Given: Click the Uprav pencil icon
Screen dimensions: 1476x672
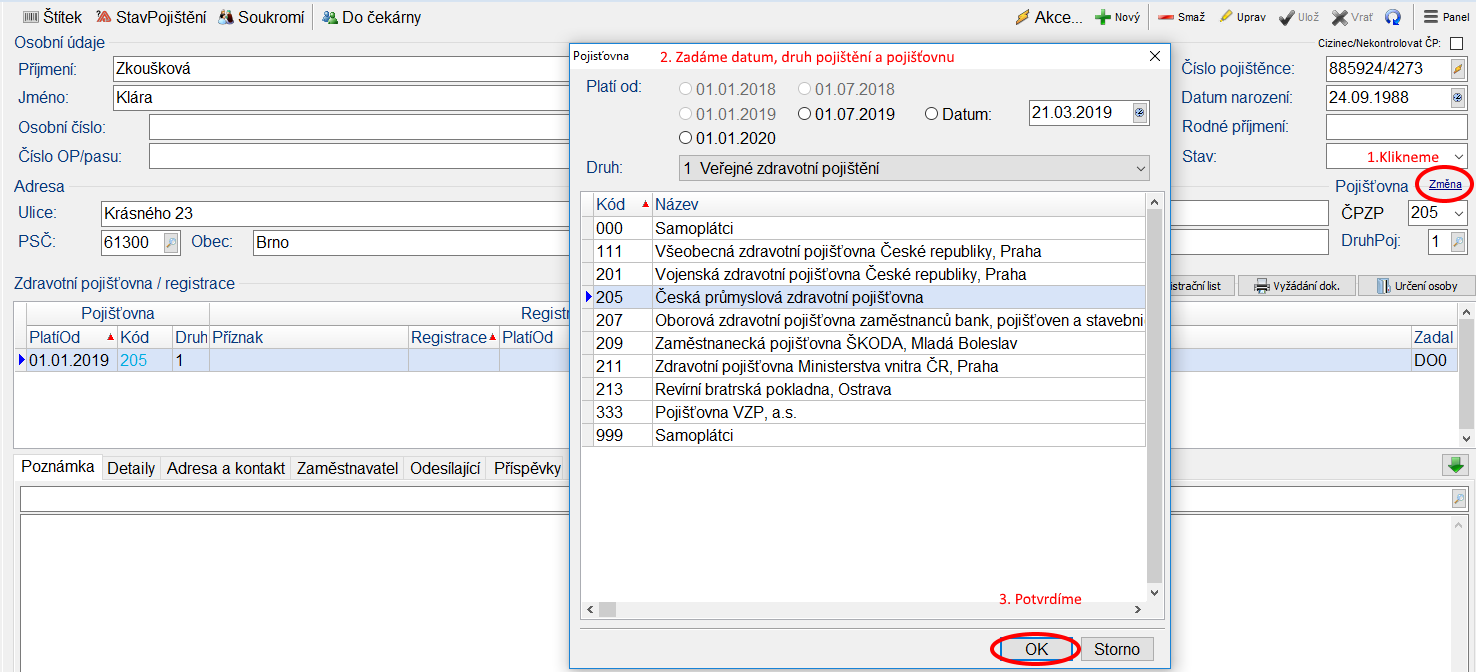Looking at the screenshot, I should click(1226, 17).
